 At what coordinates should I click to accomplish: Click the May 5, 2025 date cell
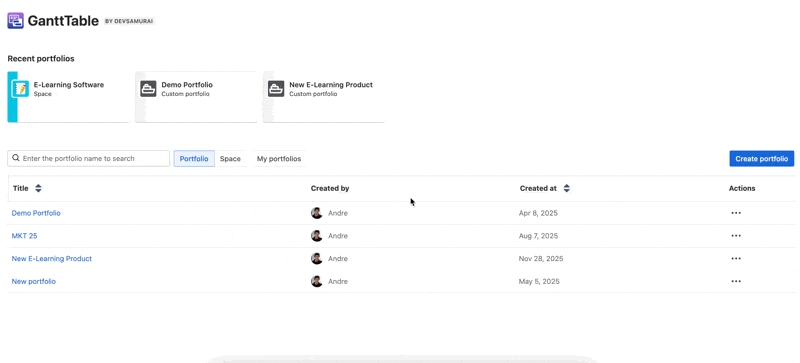click(539, 281)
